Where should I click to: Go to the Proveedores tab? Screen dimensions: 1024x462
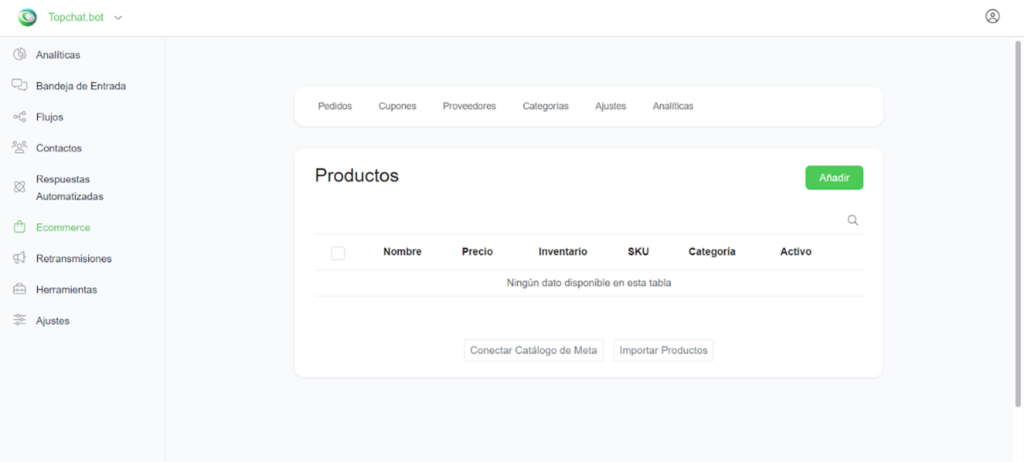469,106
